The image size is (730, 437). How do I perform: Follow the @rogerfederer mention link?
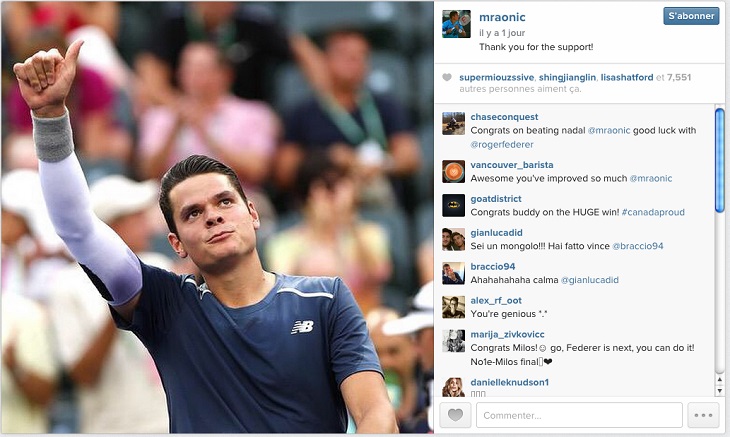pos(502,144)
